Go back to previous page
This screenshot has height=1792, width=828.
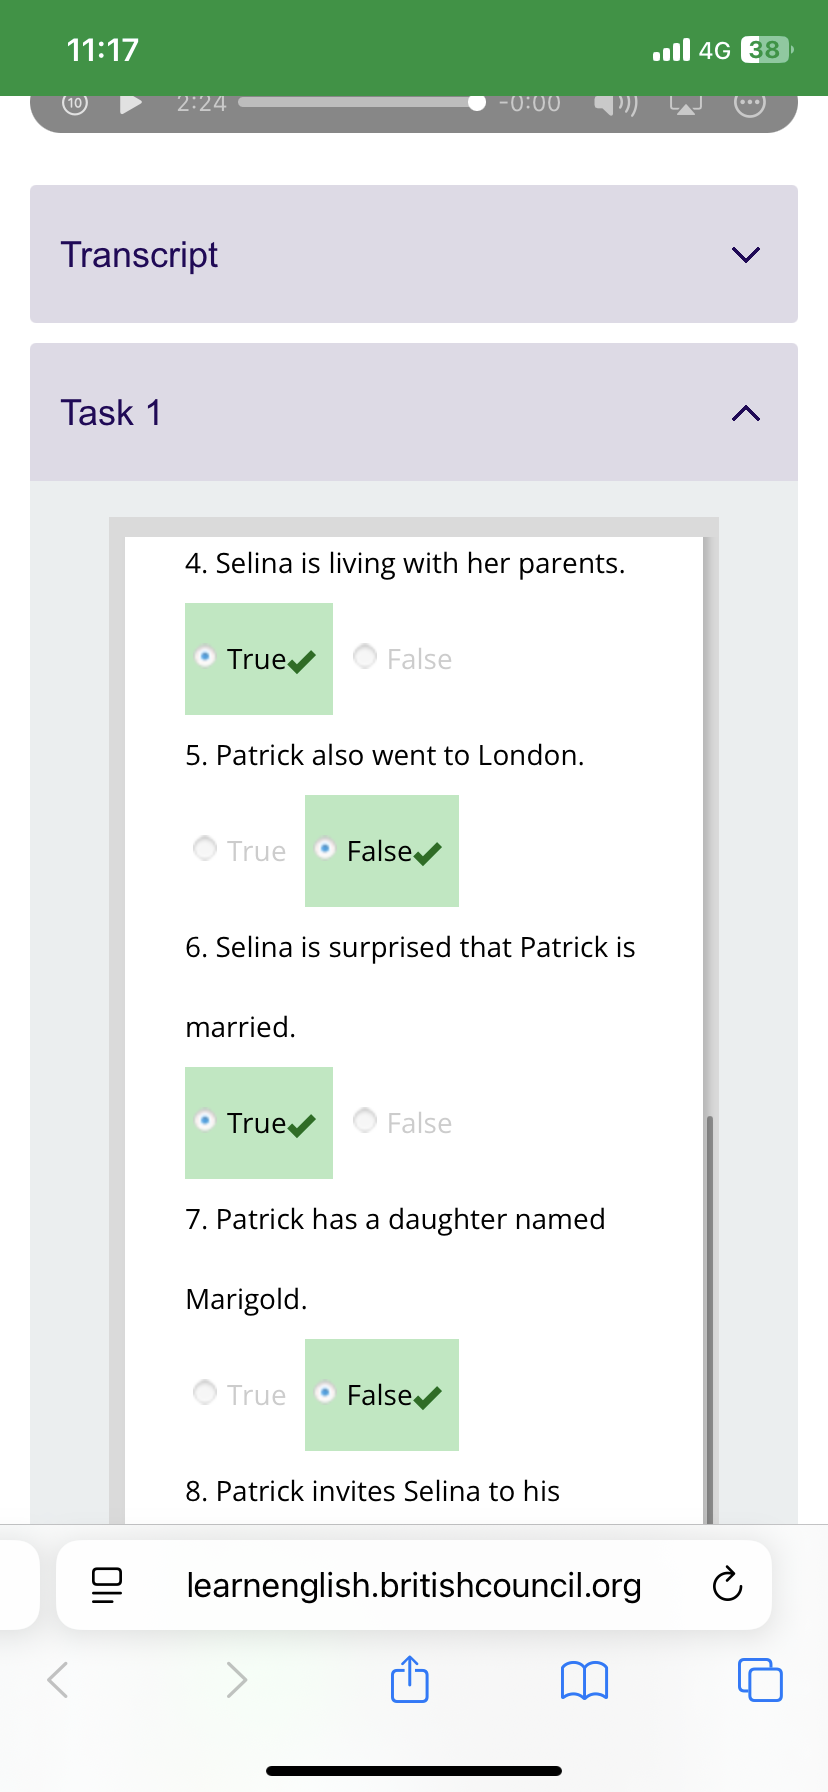(x=59, y=1680)
